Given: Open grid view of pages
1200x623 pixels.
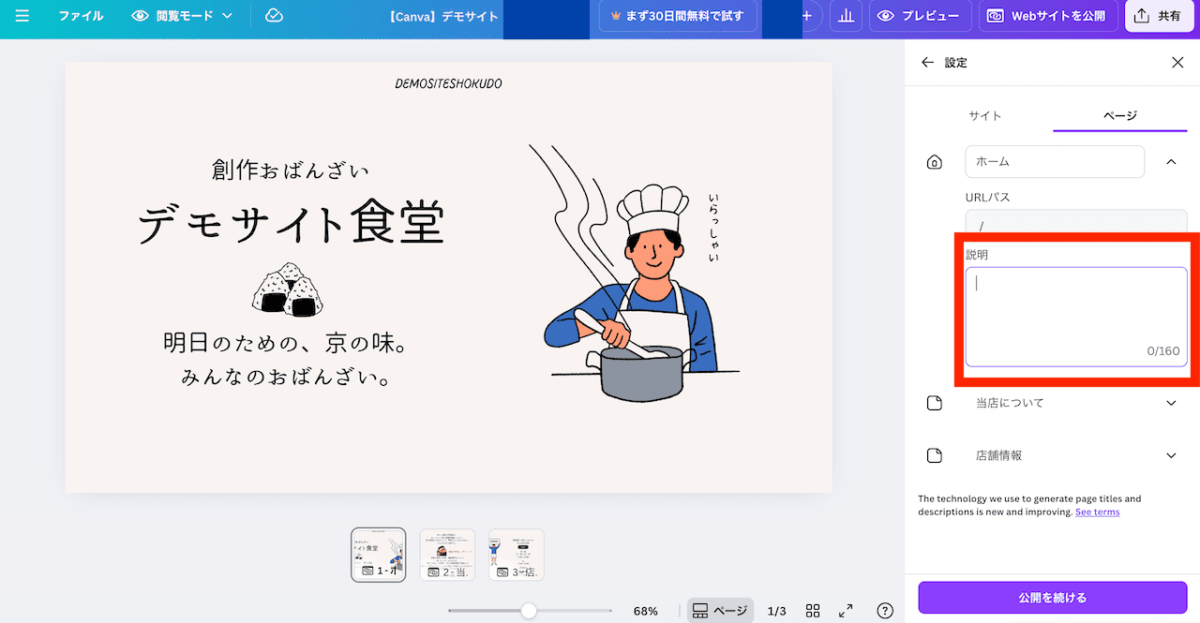Looking at the screenshot, I should (813, 610).
